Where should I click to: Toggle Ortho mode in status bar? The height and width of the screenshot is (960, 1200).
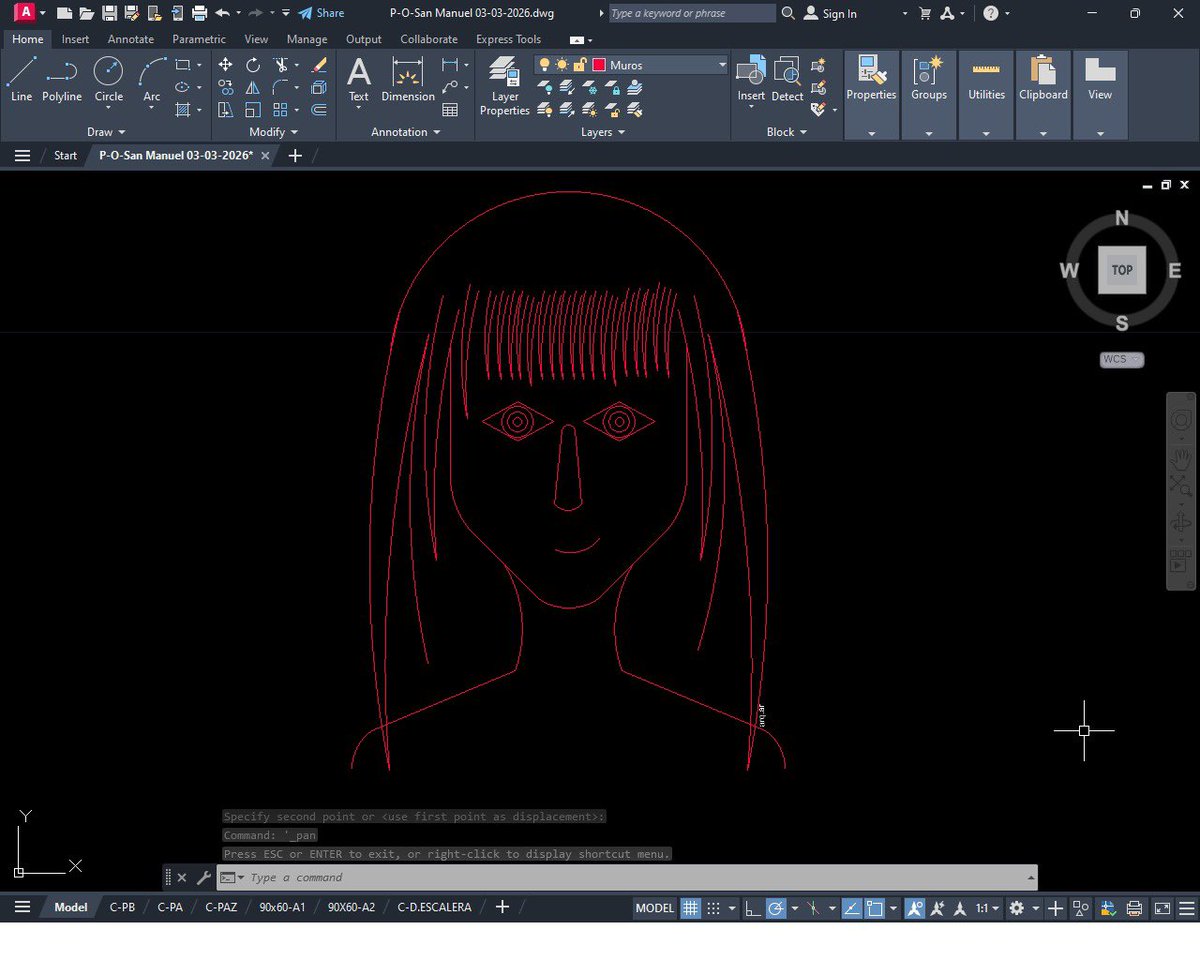pyautogui.click(x=751, y=908)
